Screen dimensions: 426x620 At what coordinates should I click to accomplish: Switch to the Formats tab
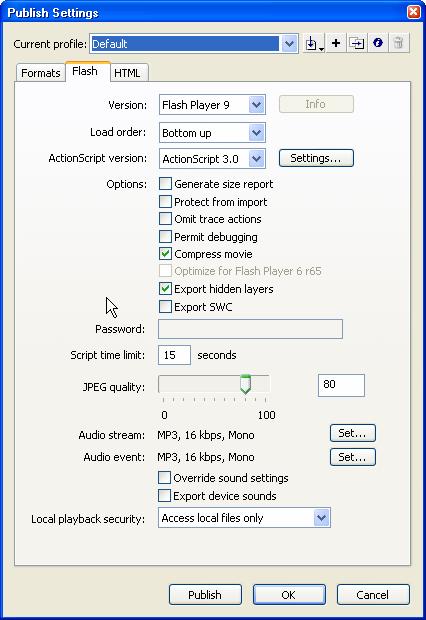tap(41, 73)
